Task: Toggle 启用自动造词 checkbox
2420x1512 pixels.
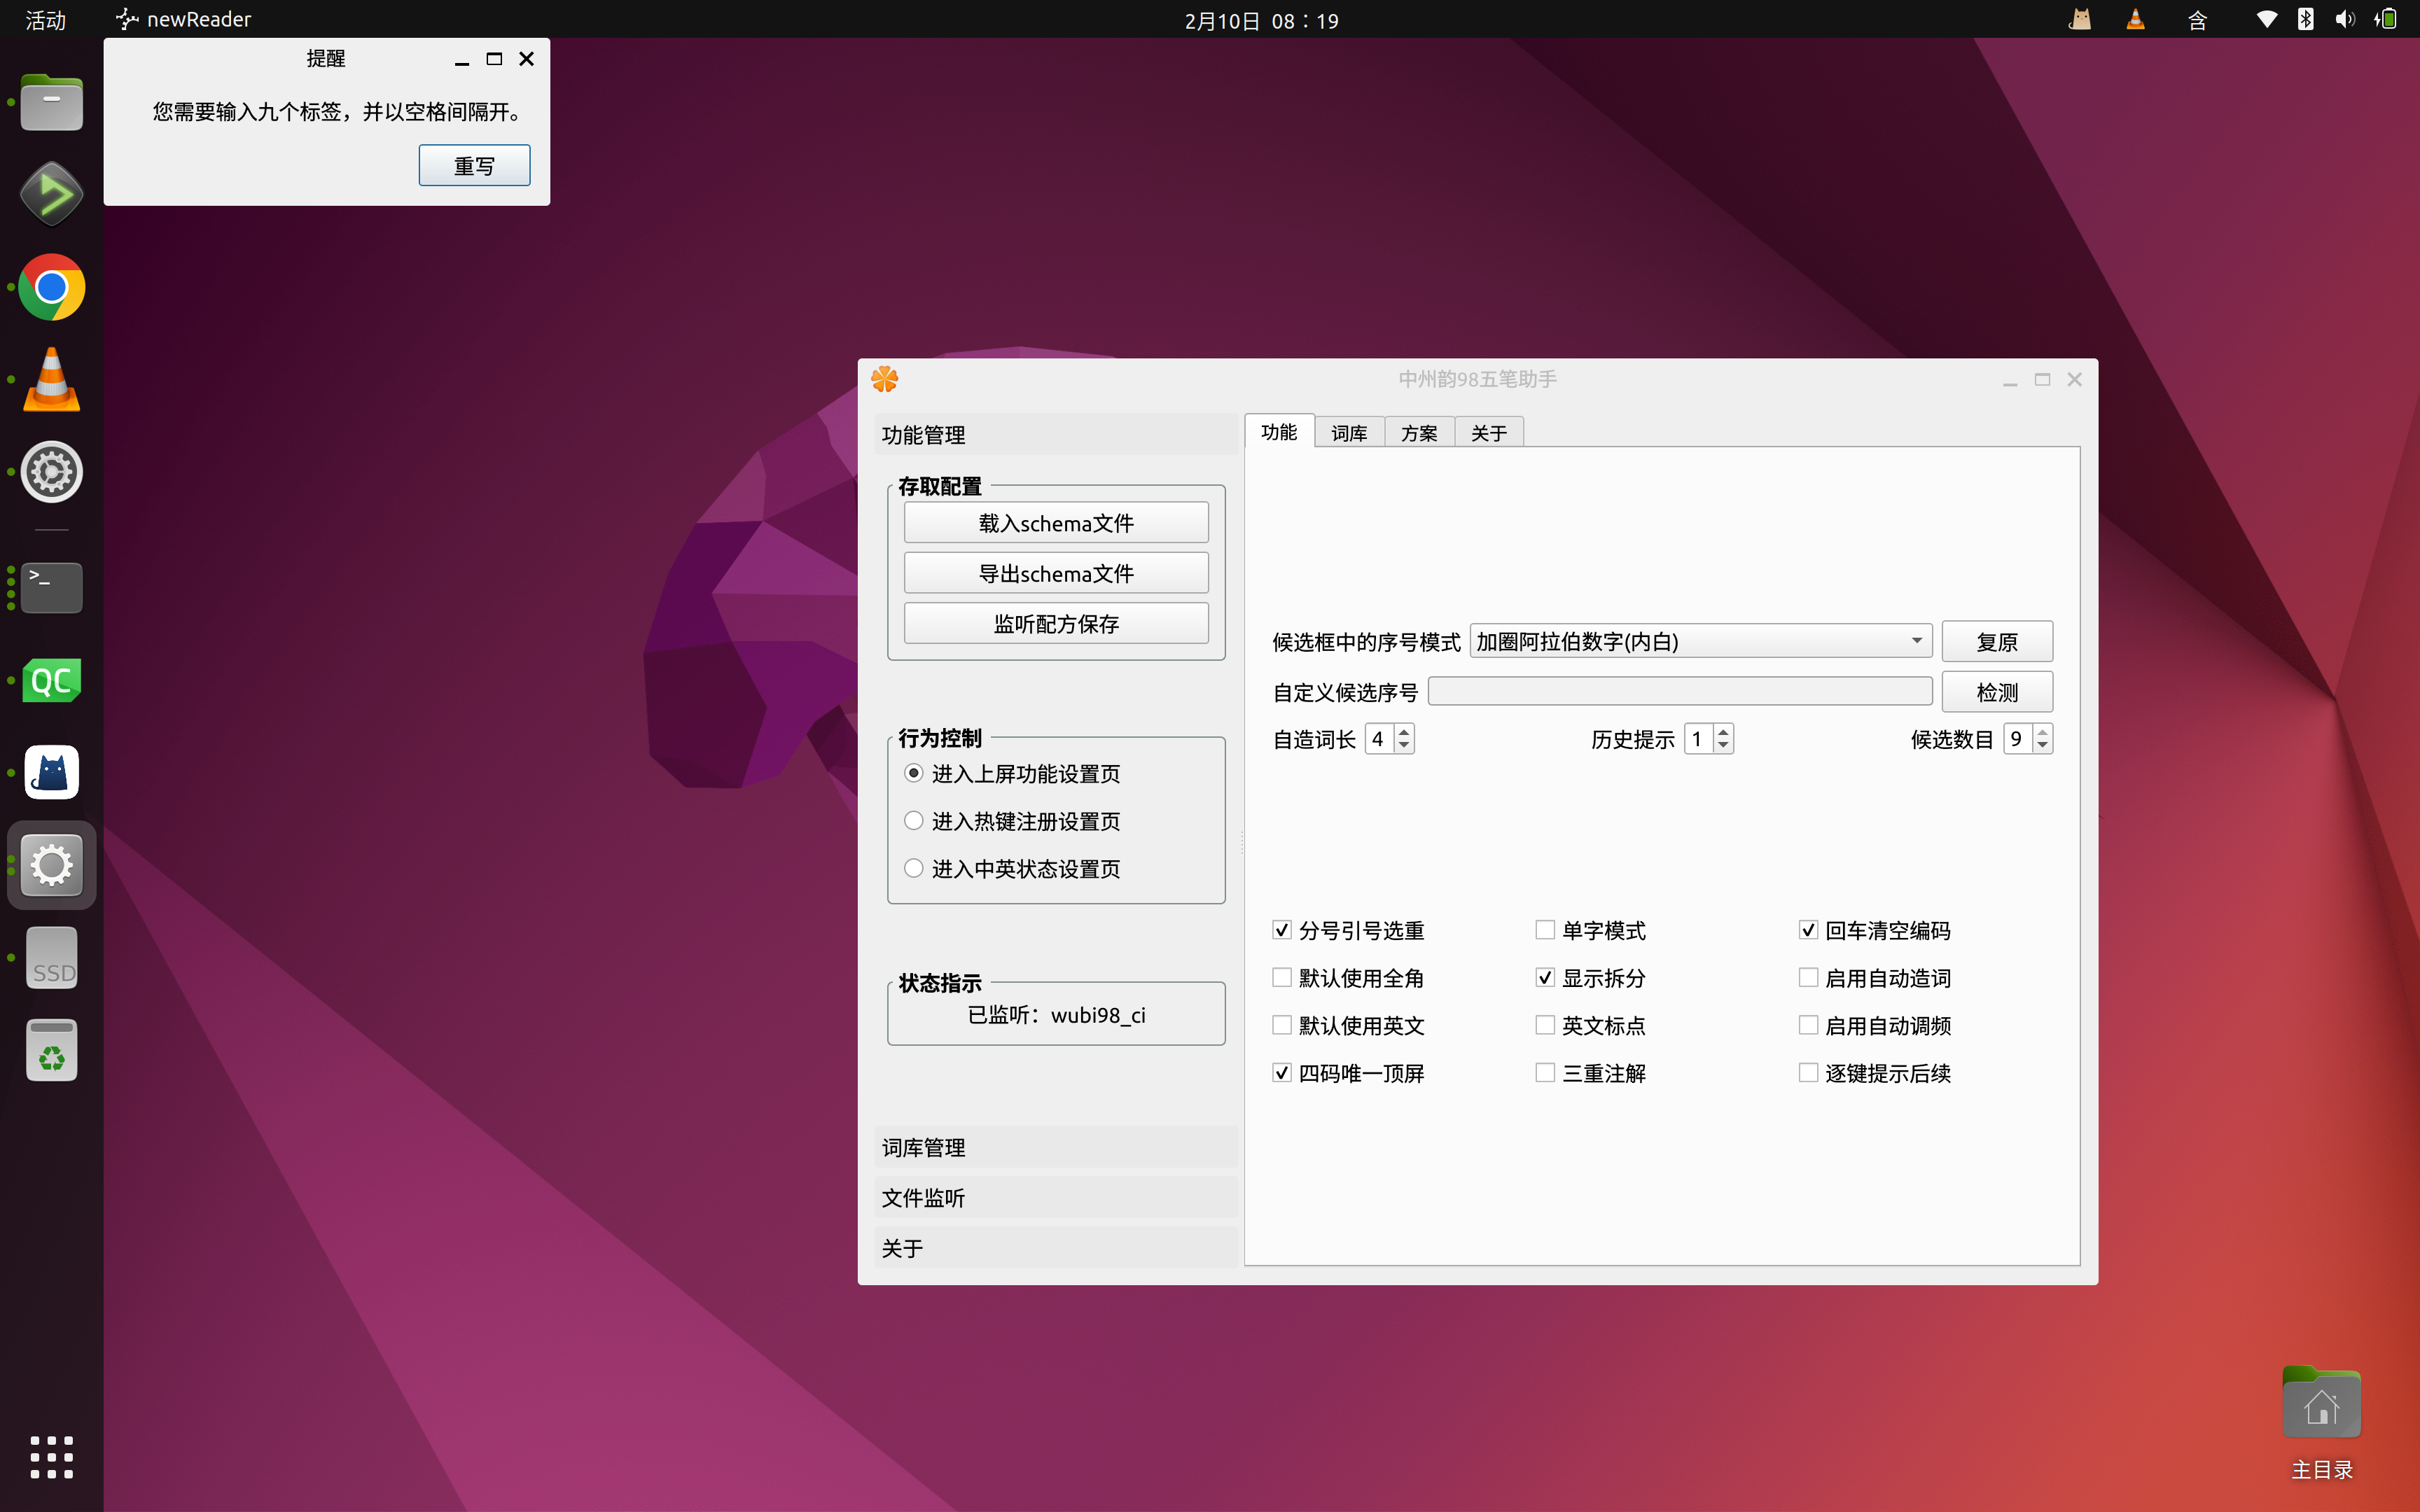Action: click(1808, 978)
